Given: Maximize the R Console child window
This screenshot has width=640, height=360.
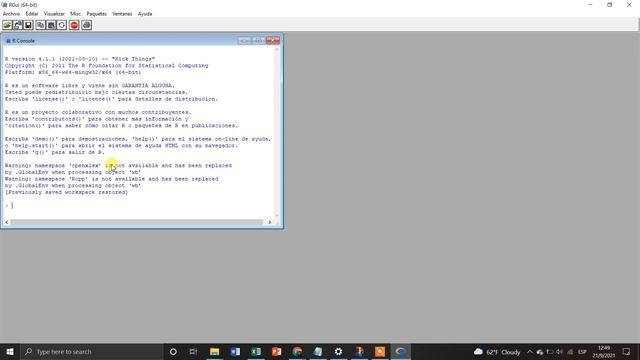Looking at the screenshot, I should 258,40.
